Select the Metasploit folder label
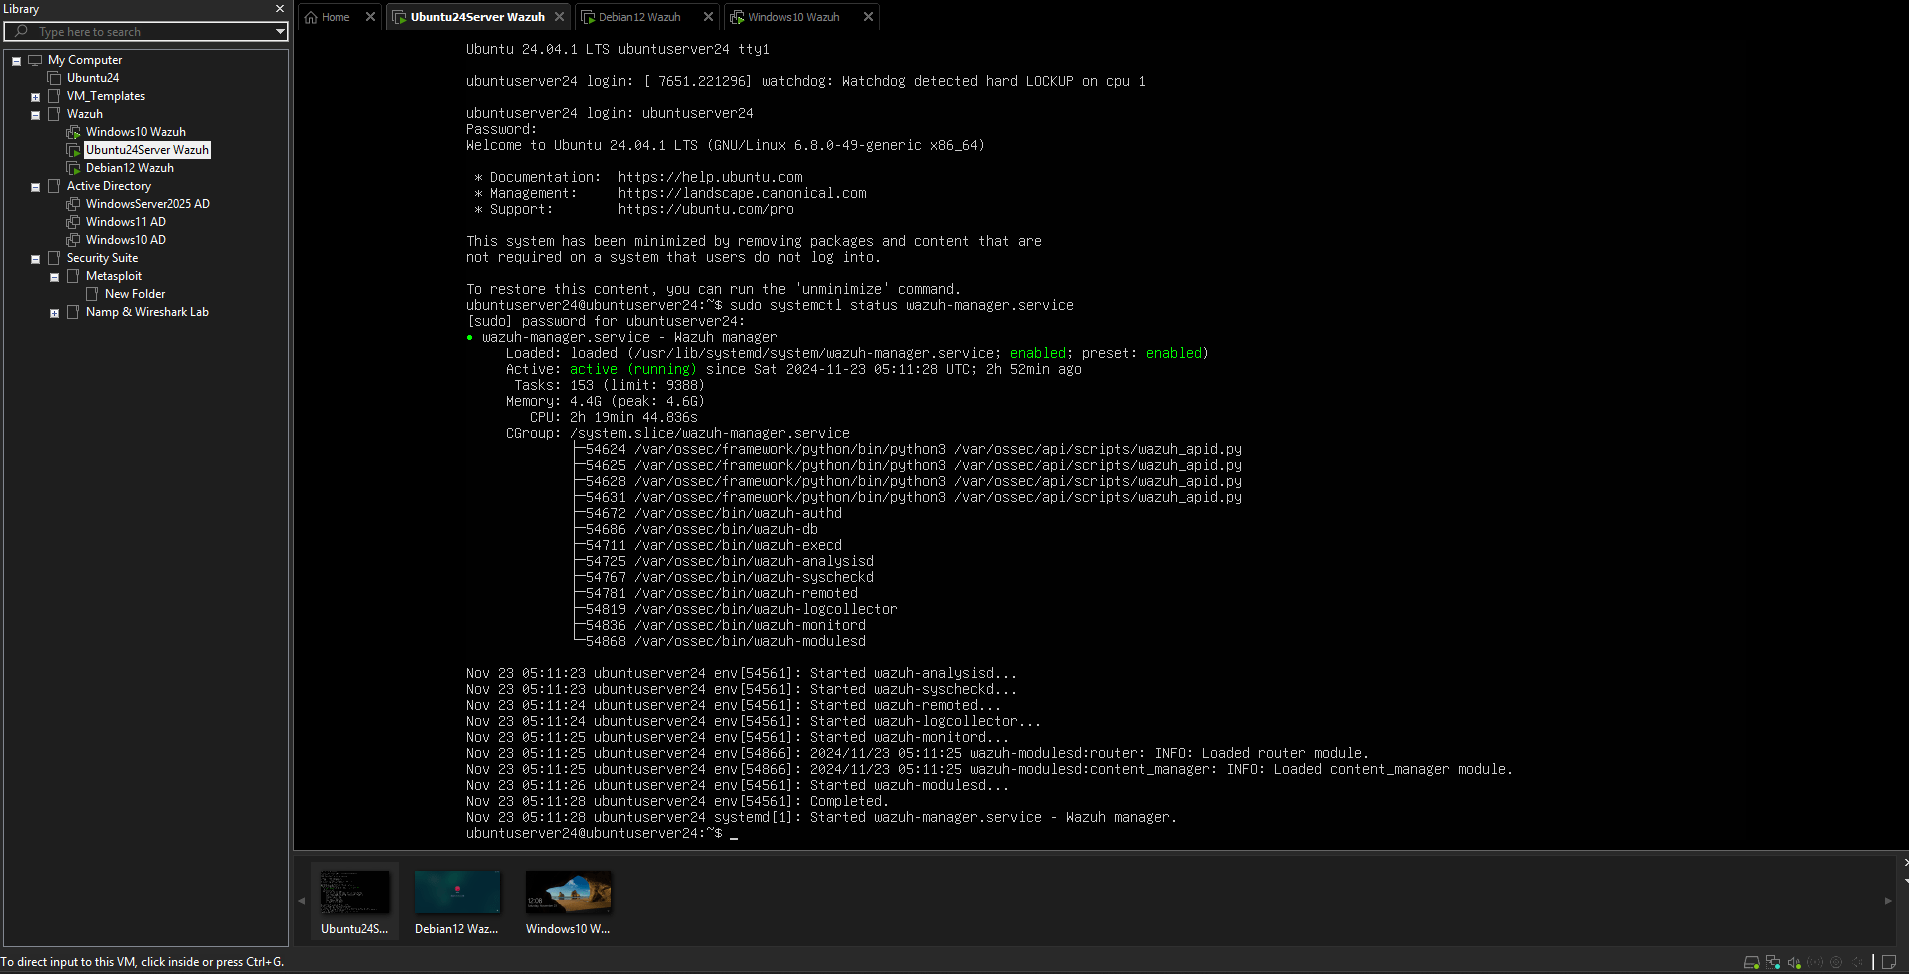 (x=114, y=276)
